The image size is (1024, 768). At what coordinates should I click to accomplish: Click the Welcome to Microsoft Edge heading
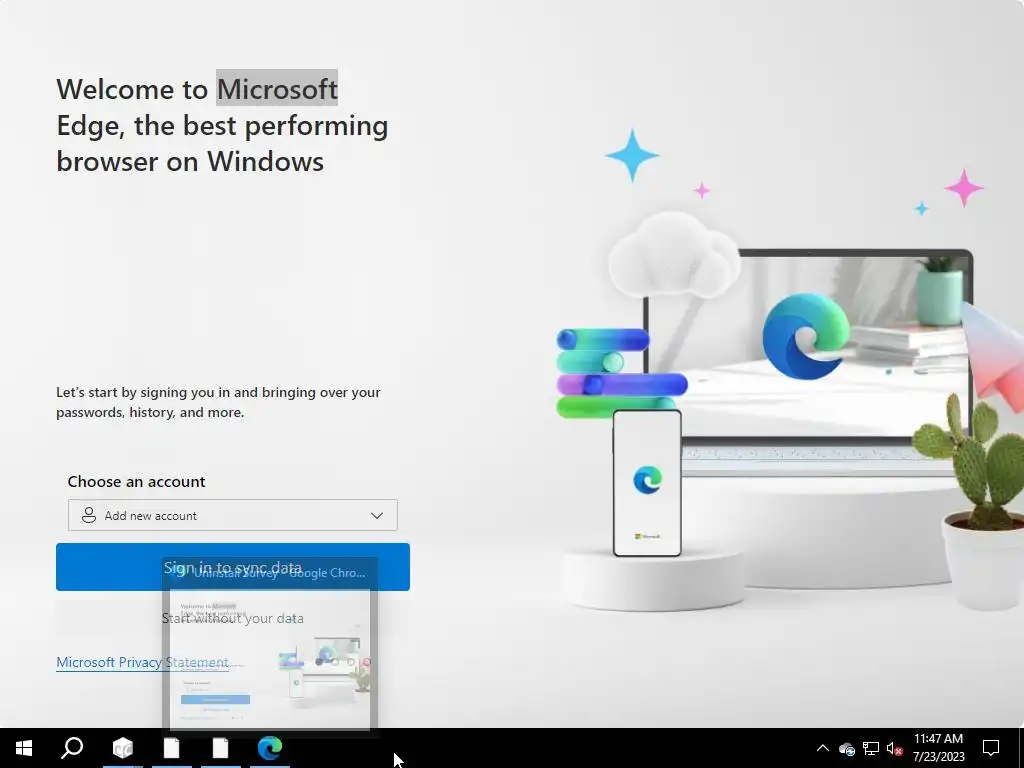222,125
